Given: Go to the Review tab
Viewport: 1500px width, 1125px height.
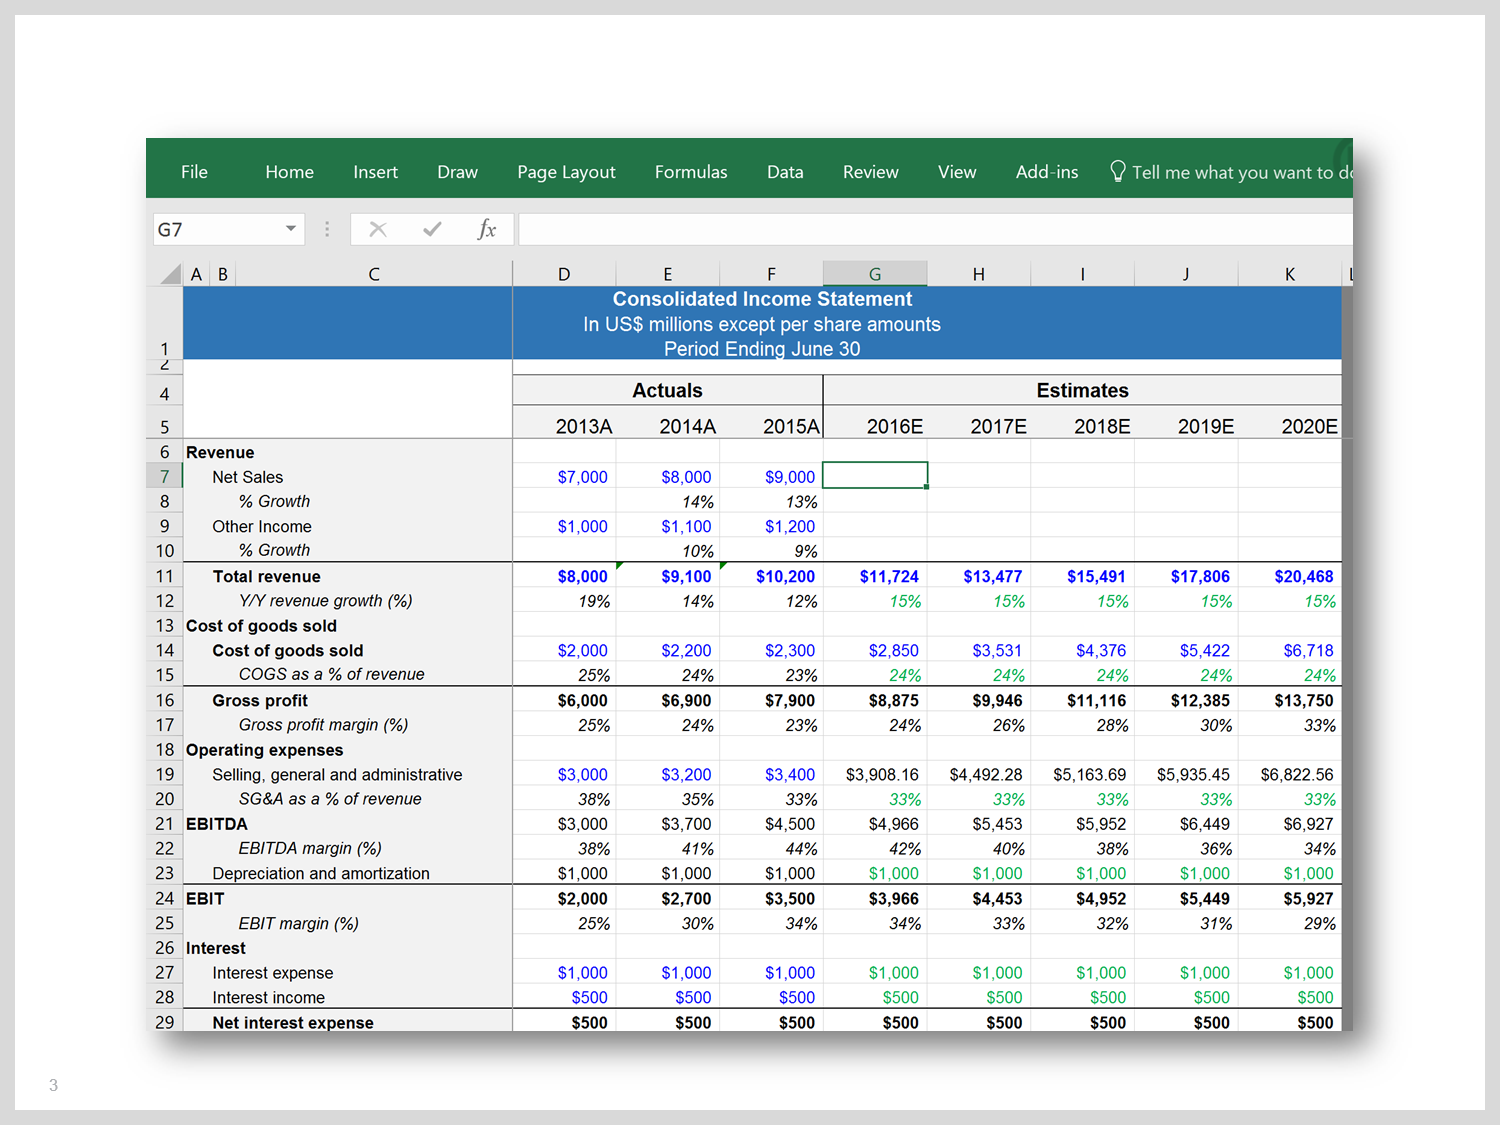Looking at the screenshot, I should (x=870, y=172).
